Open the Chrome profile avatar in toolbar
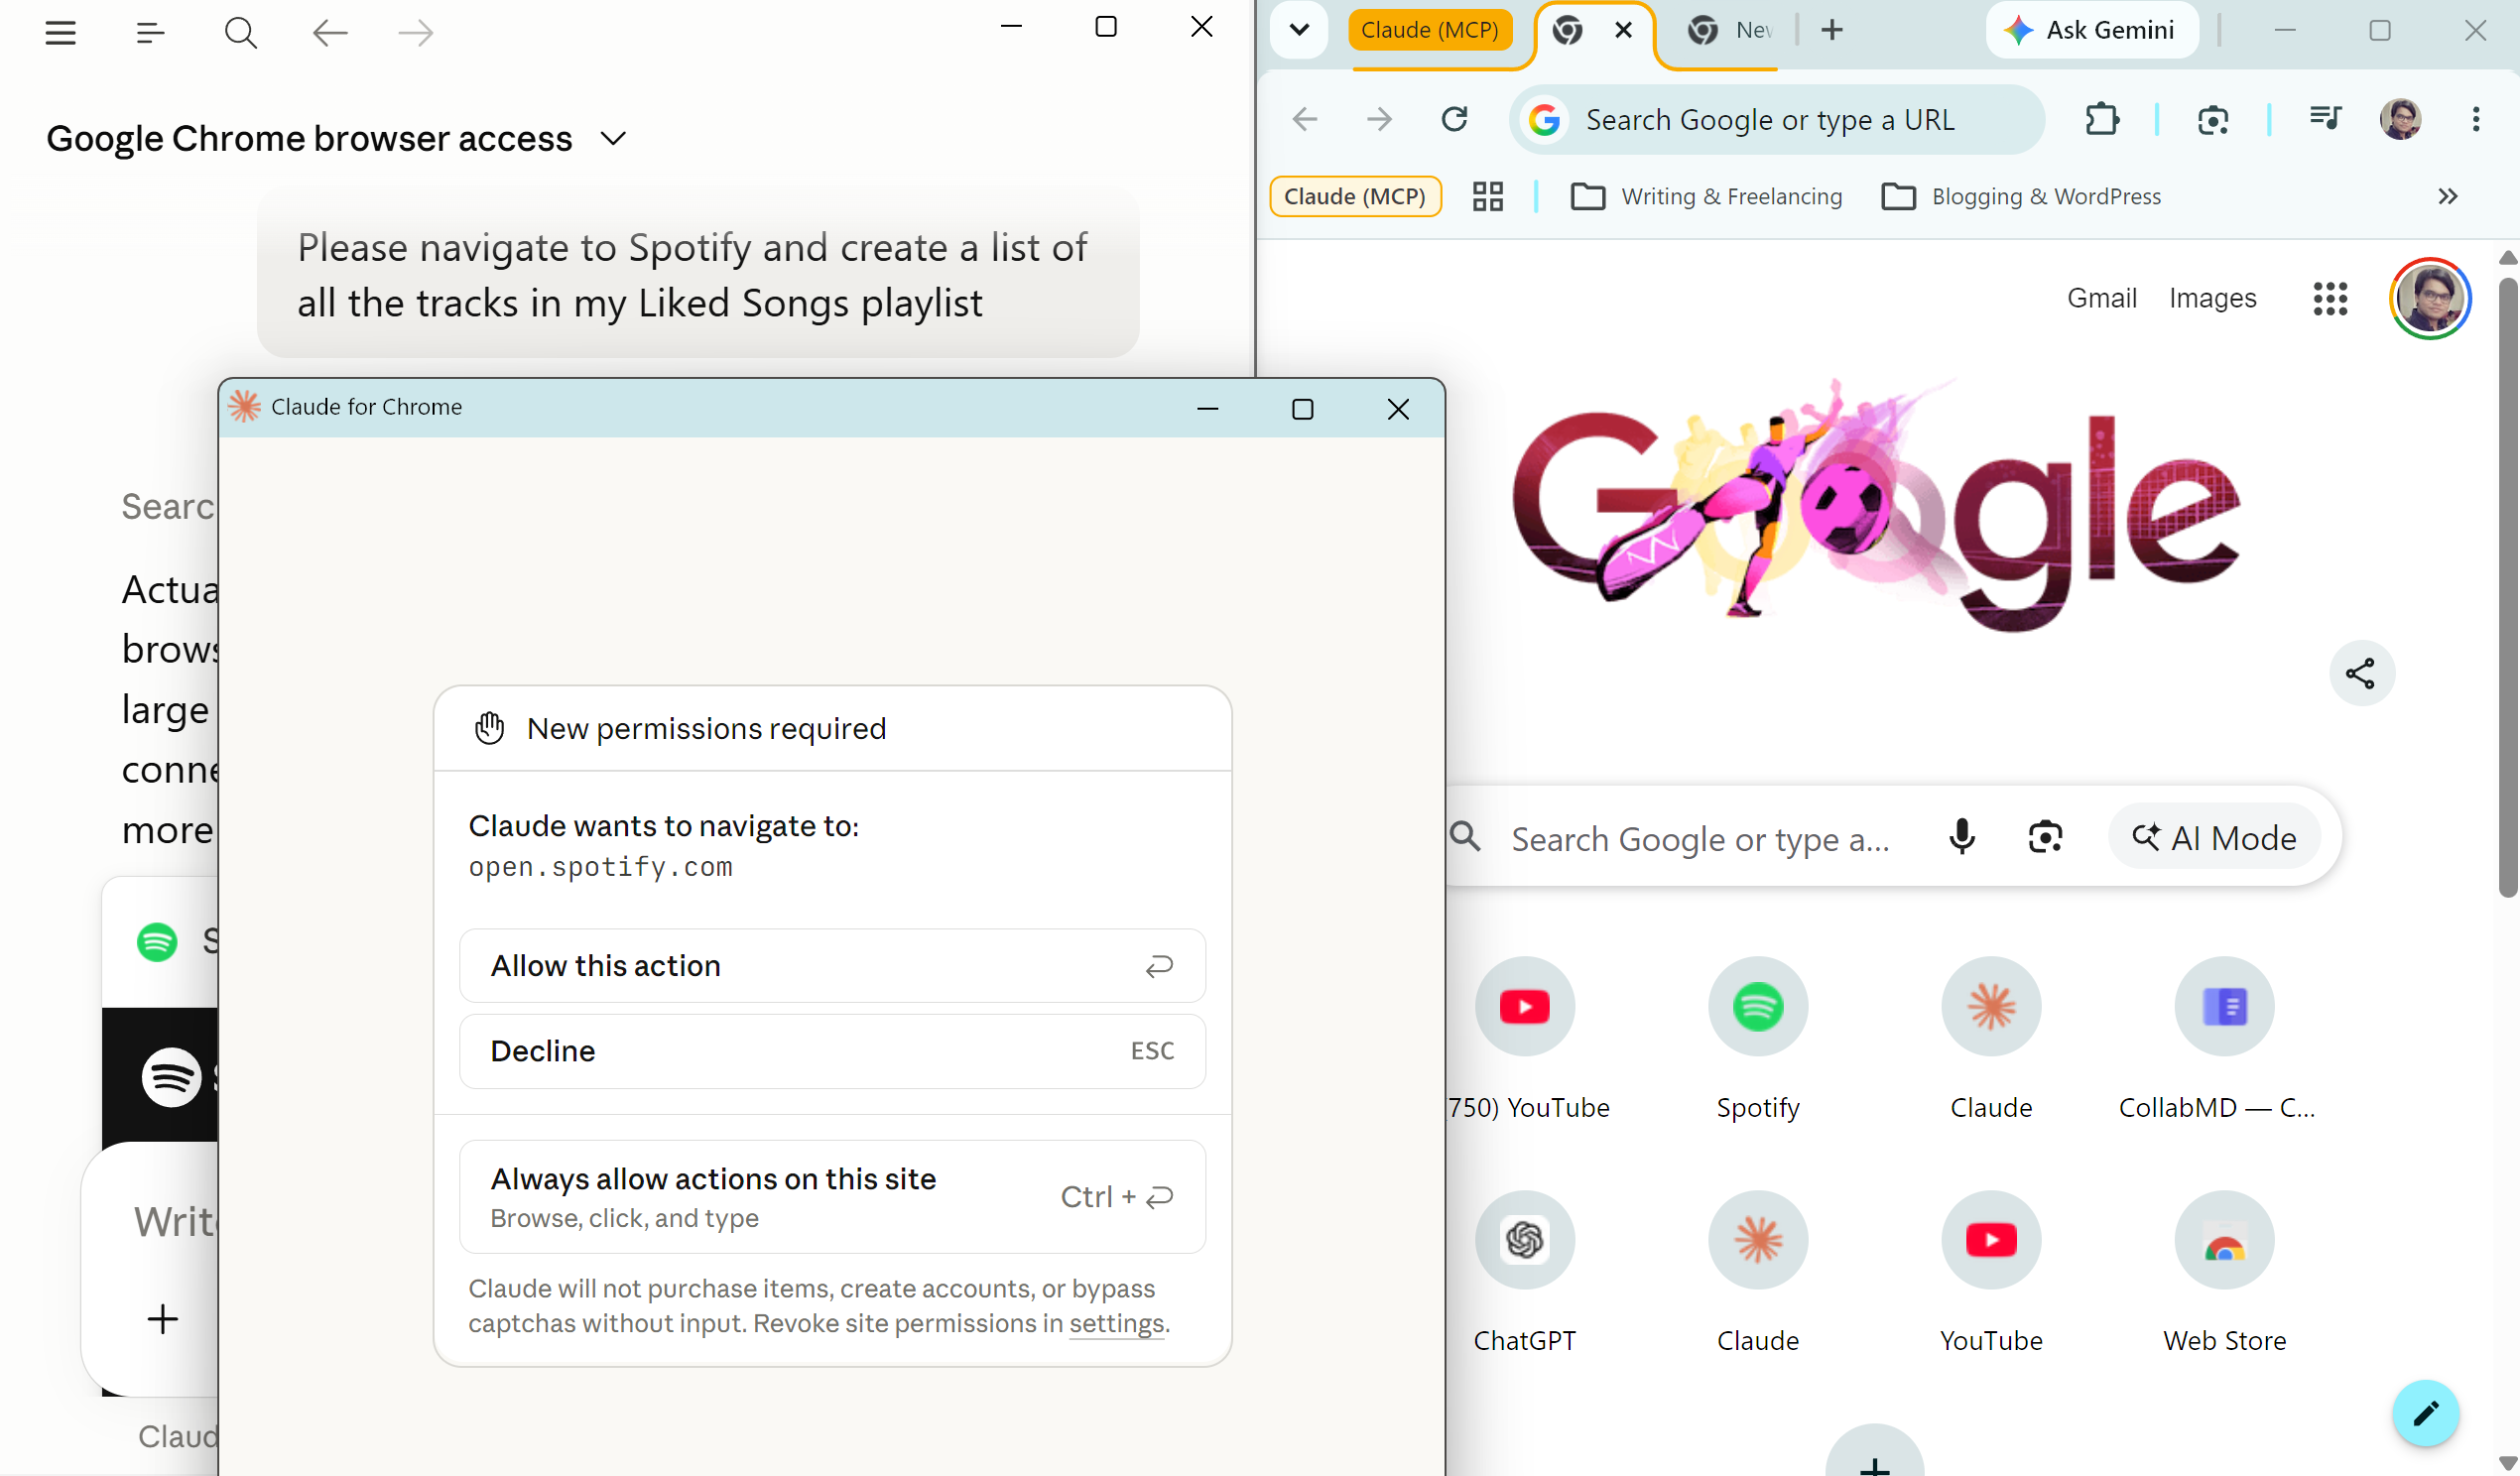The height and width of the screenshot is (1476, 2520). click(x=2401, y=120)
